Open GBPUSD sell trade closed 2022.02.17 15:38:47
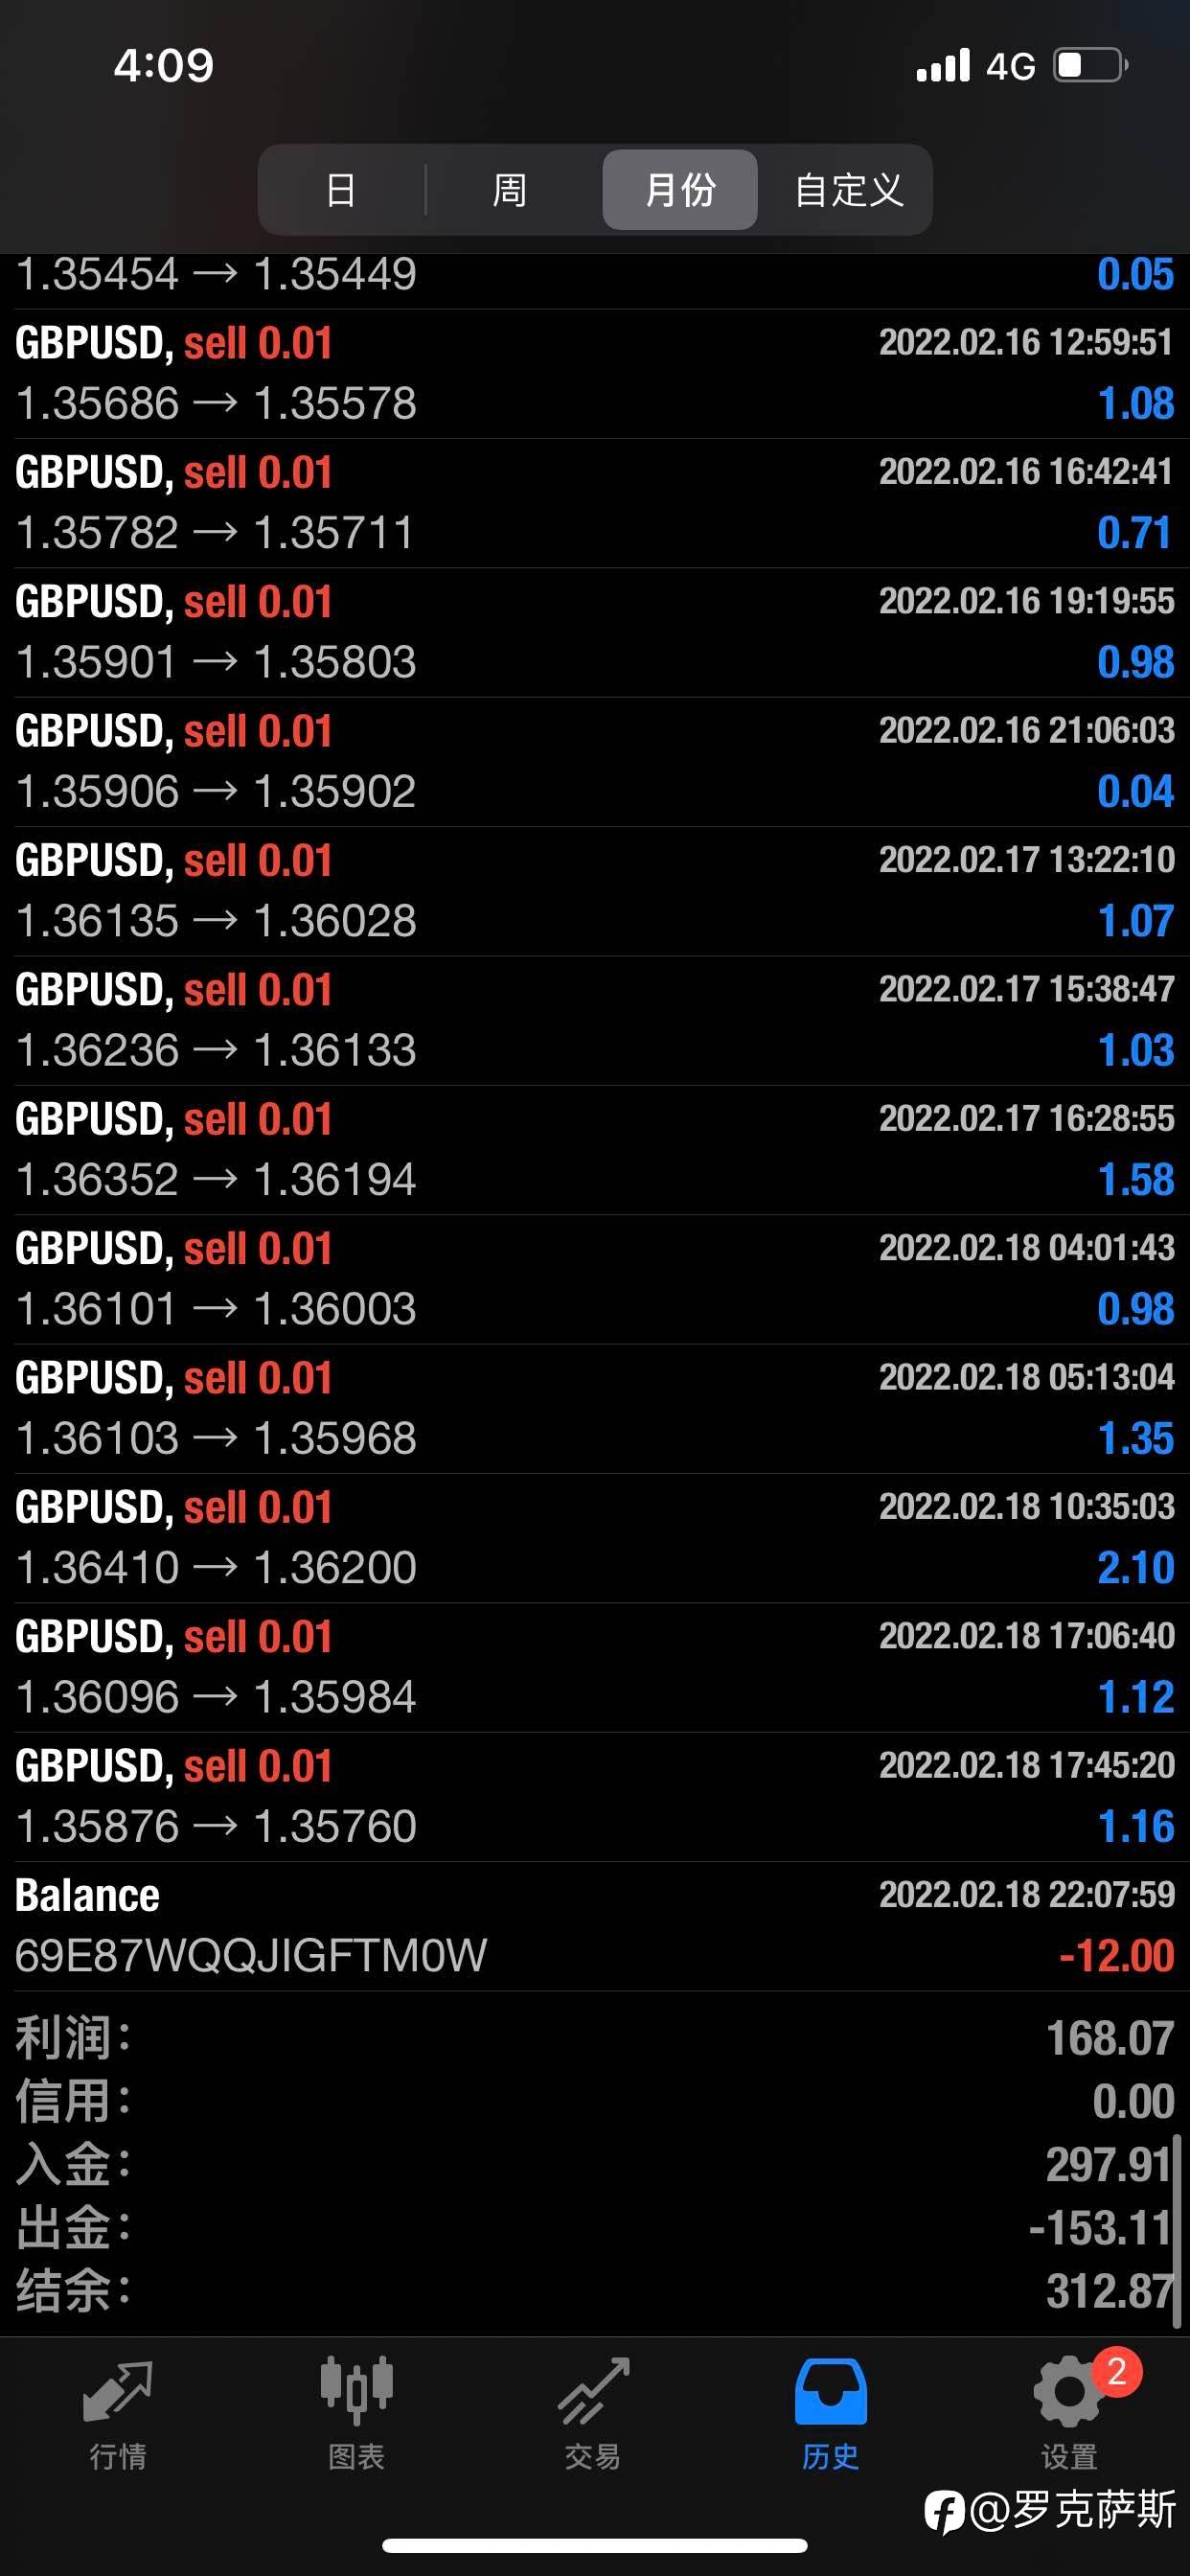Image resolution: width=1190 pixels, height=2576 pixels. tap(595, 1020)
